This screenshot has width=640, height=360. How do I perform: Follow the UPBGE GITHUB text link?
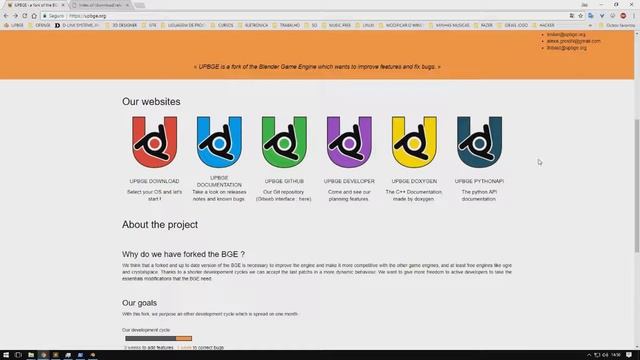(x=284, y=181)
